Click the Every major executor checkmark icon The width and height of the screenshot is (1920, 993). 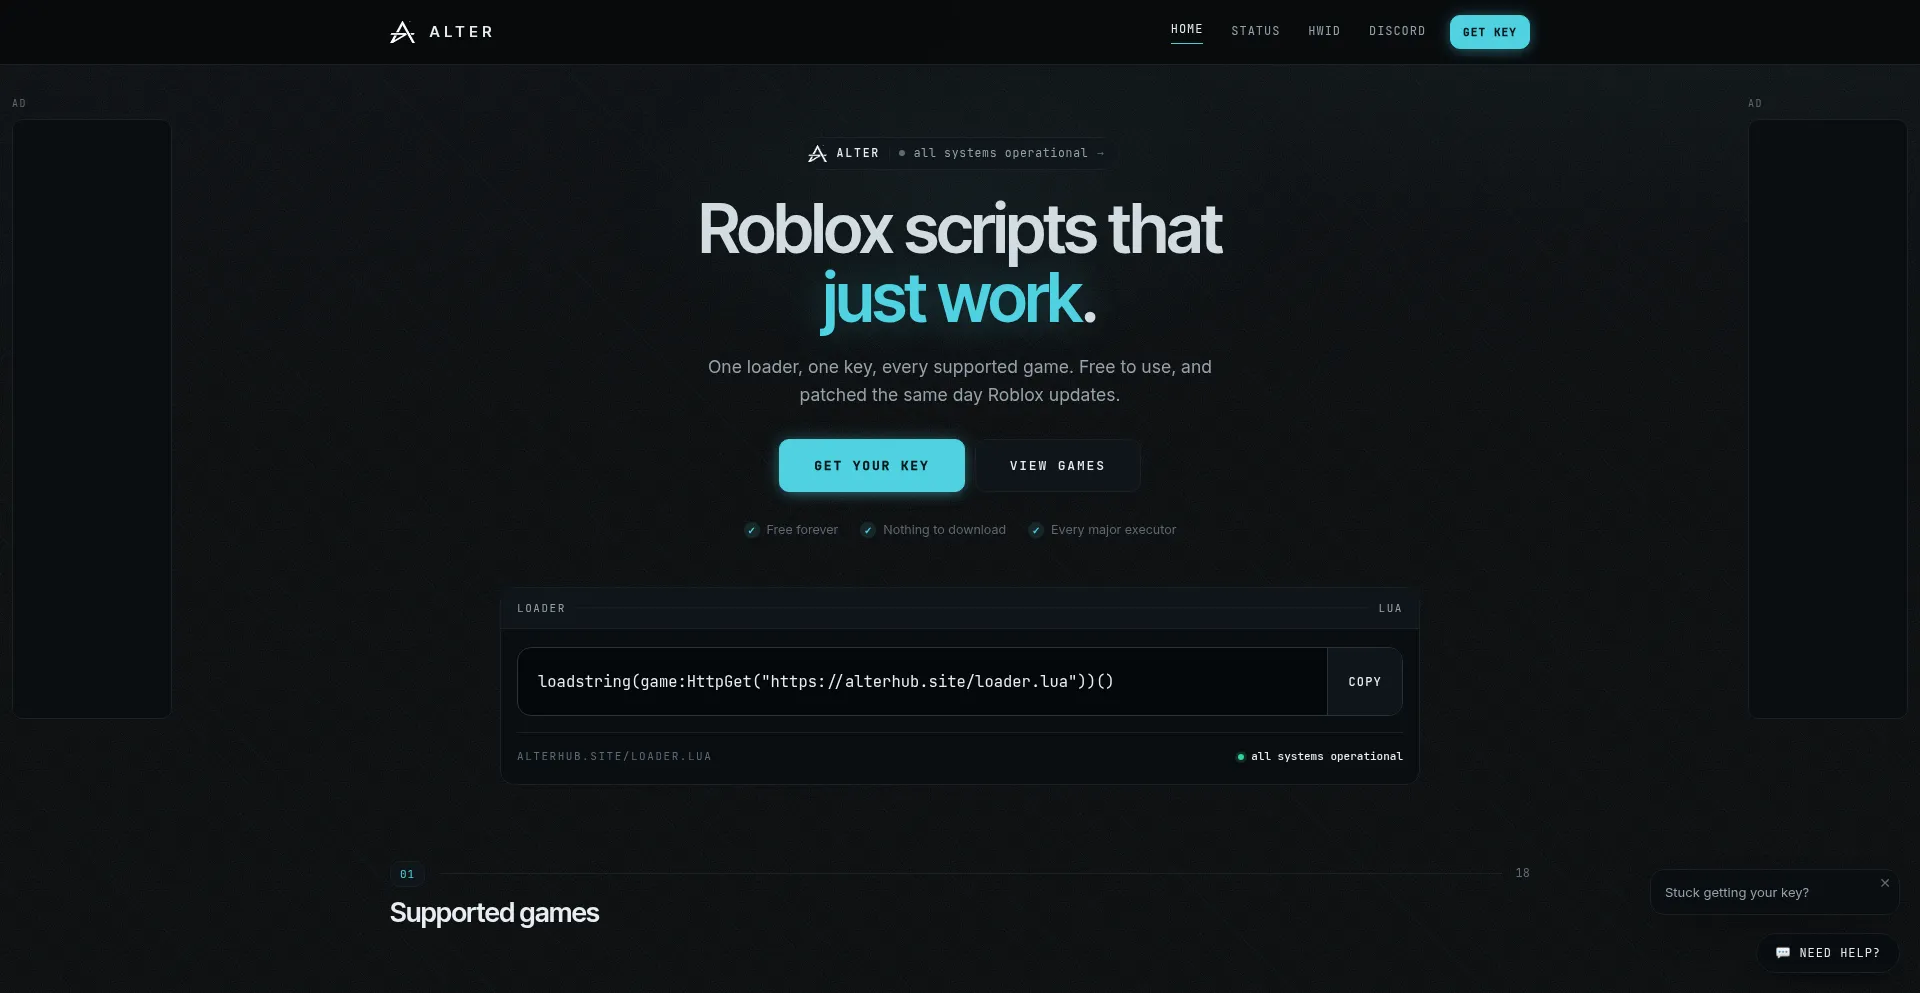[x=1036, y=530]
